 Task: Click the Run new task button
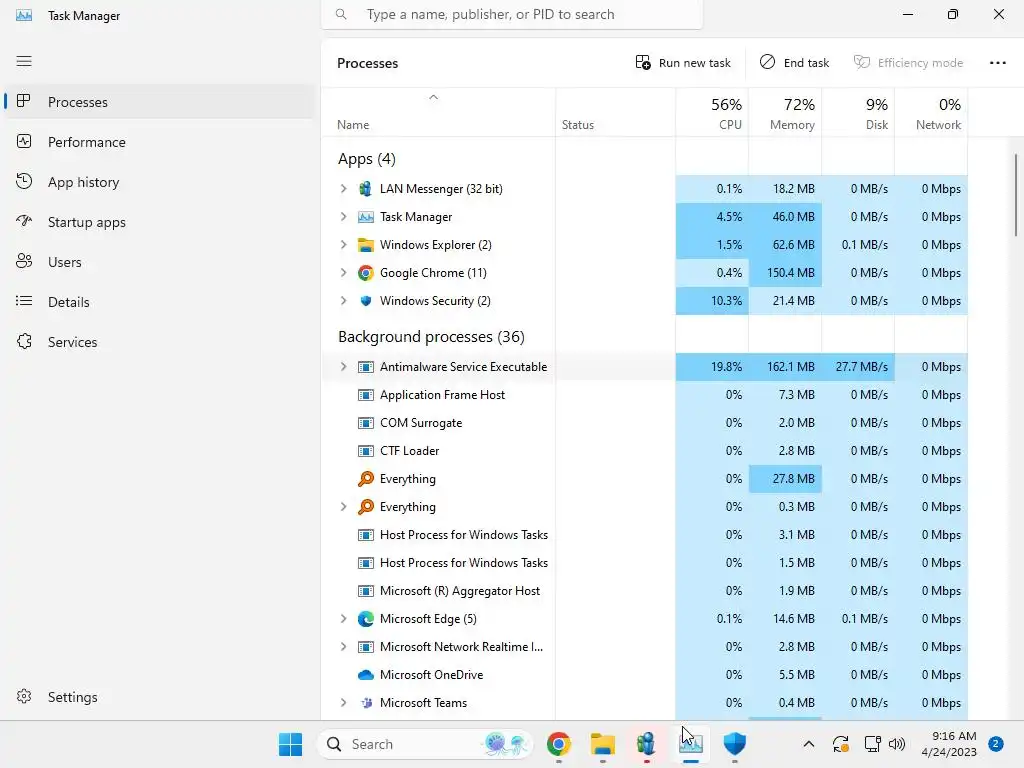click(682, 63)
